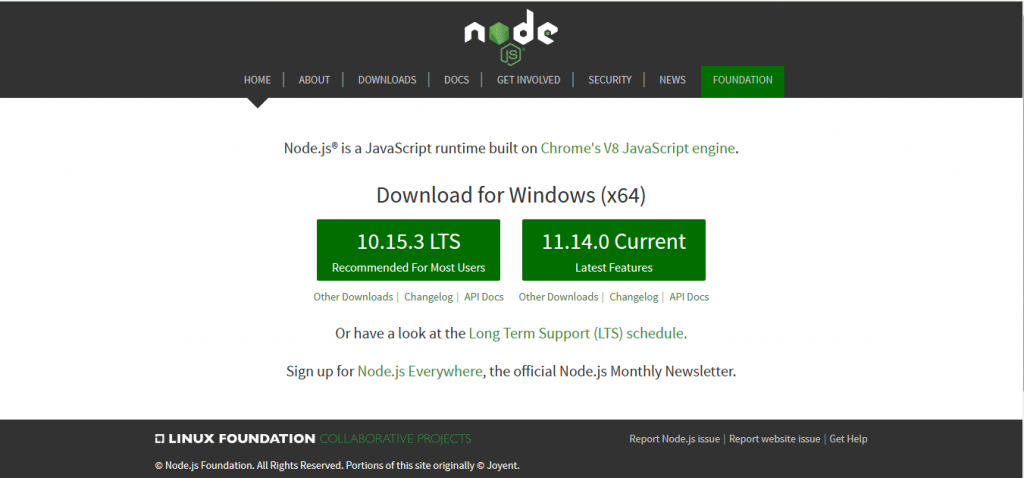Click Report Node.js issue link

pos(675,439)
